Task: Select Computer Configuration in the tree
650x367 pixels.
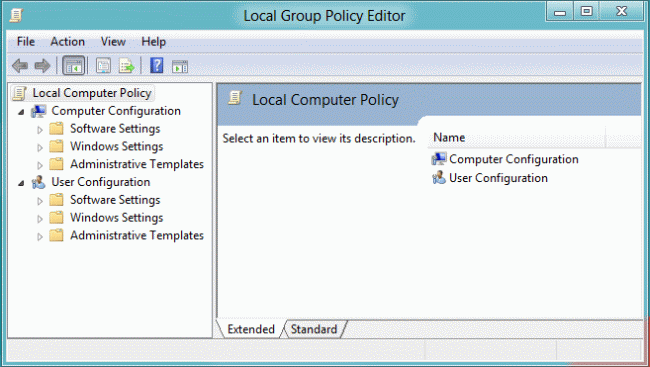Action: tap(116, 111)
